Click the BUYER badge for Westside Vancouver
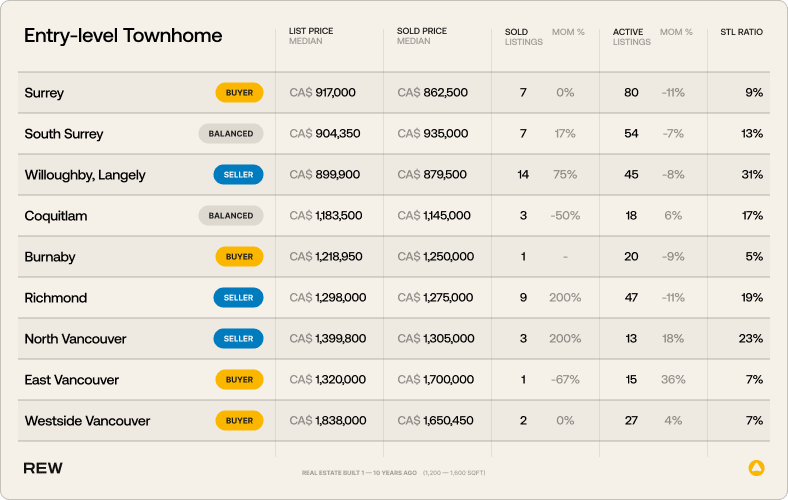Screen dimensions: 788x500 [239, 421]
